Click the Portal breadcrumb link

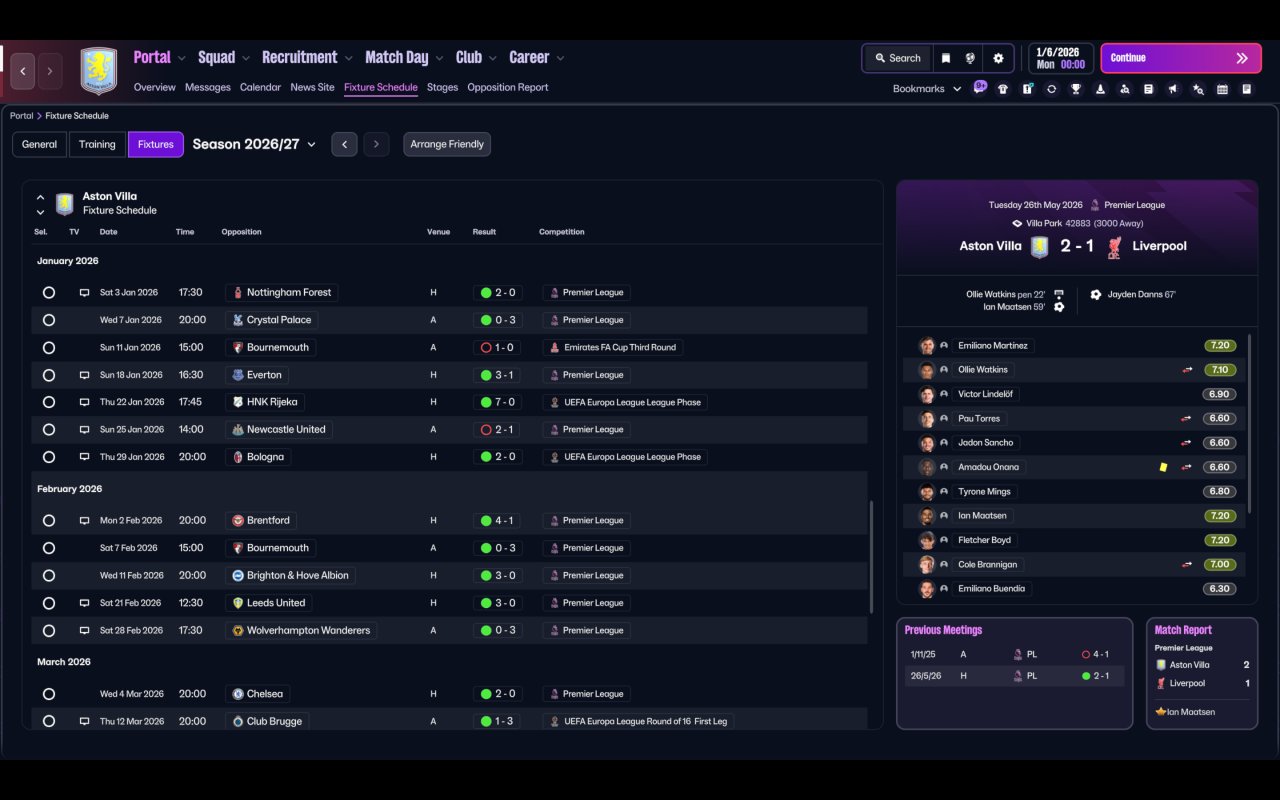pos(21,116)
